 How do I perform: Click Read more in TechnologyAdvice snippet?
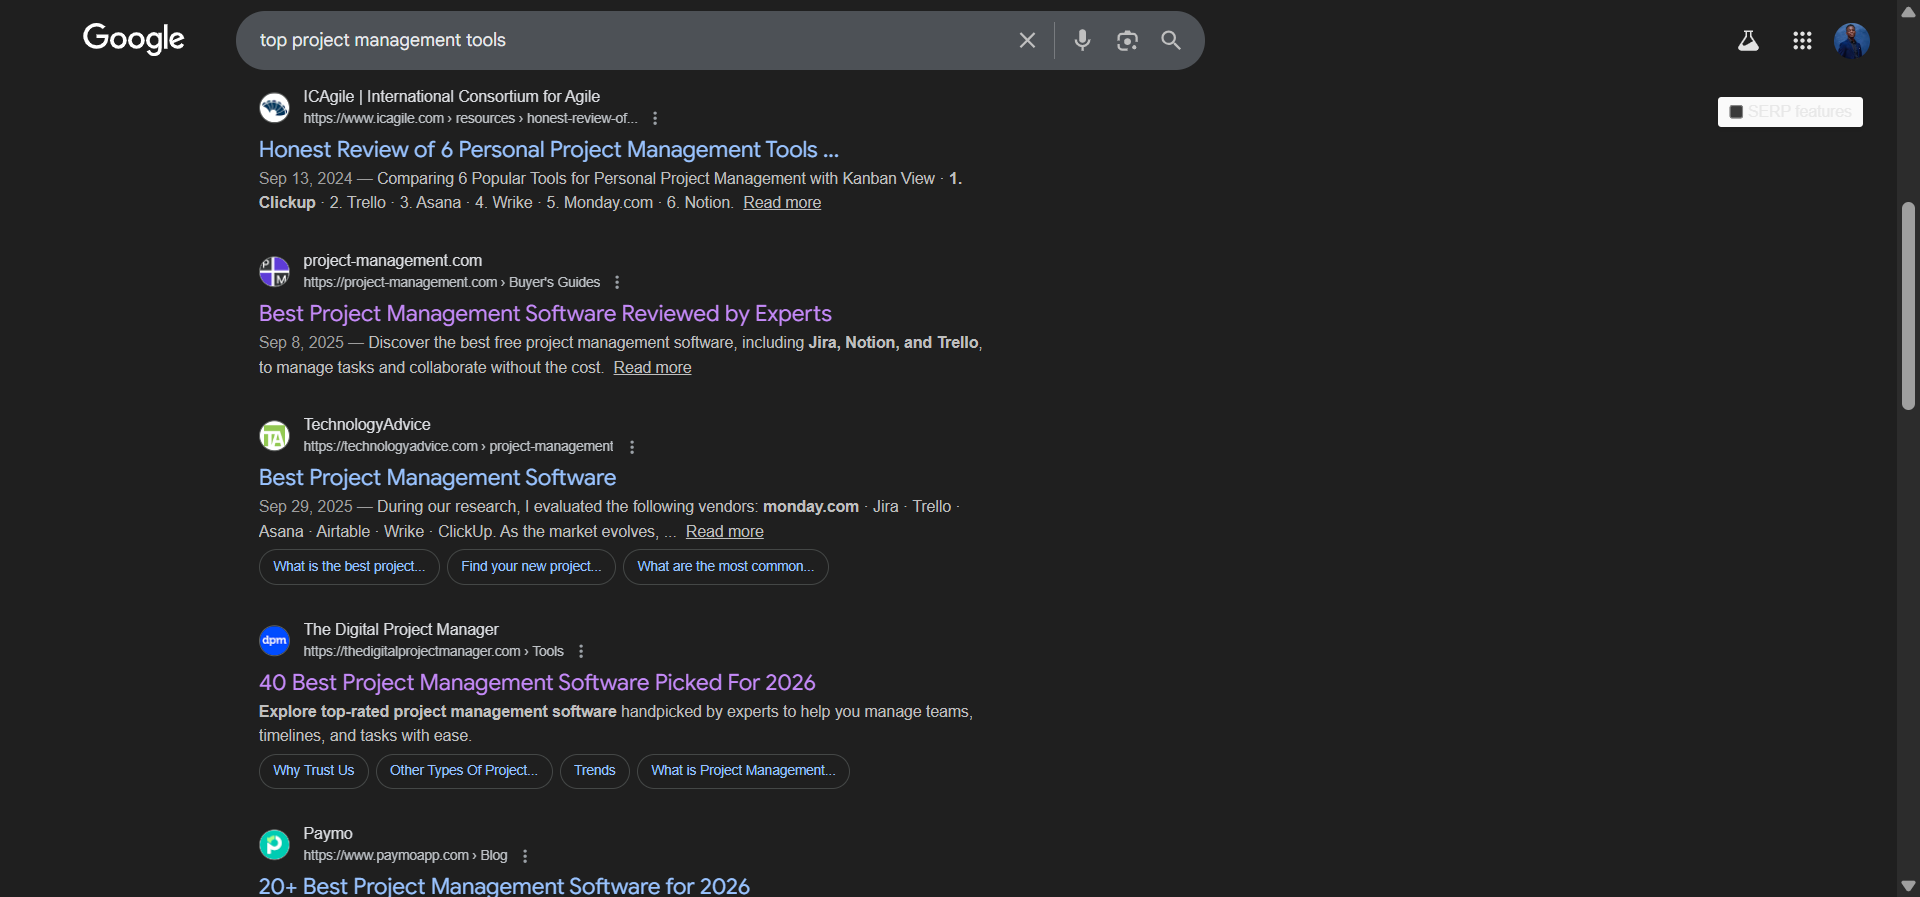pyautogui.click(x=725, y=532)
